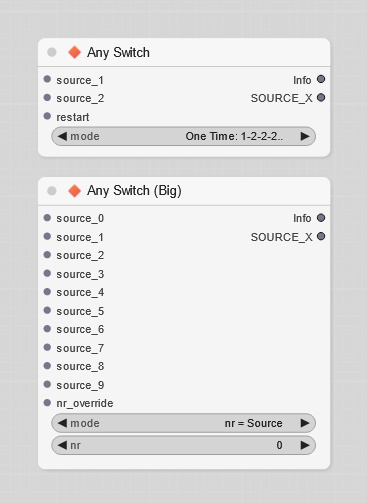Click the source_5 input socket
This screenshot has height=503, width=367.
coord(47,310)
